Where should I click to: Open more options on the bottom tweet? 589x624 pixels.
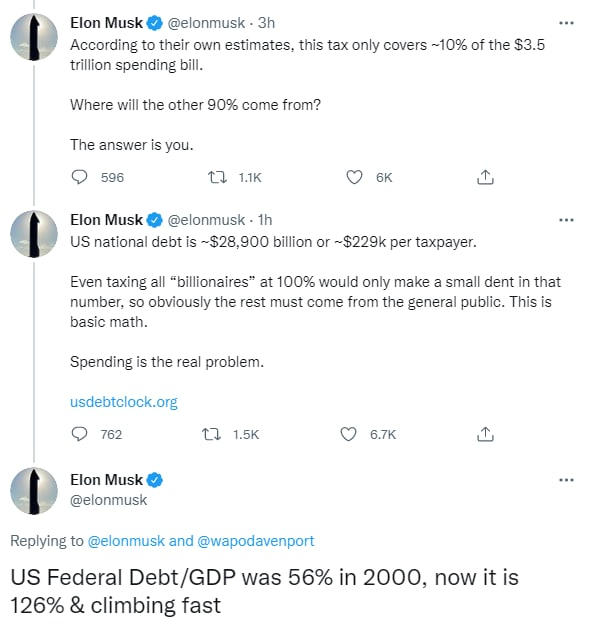[x=566, y=480]
